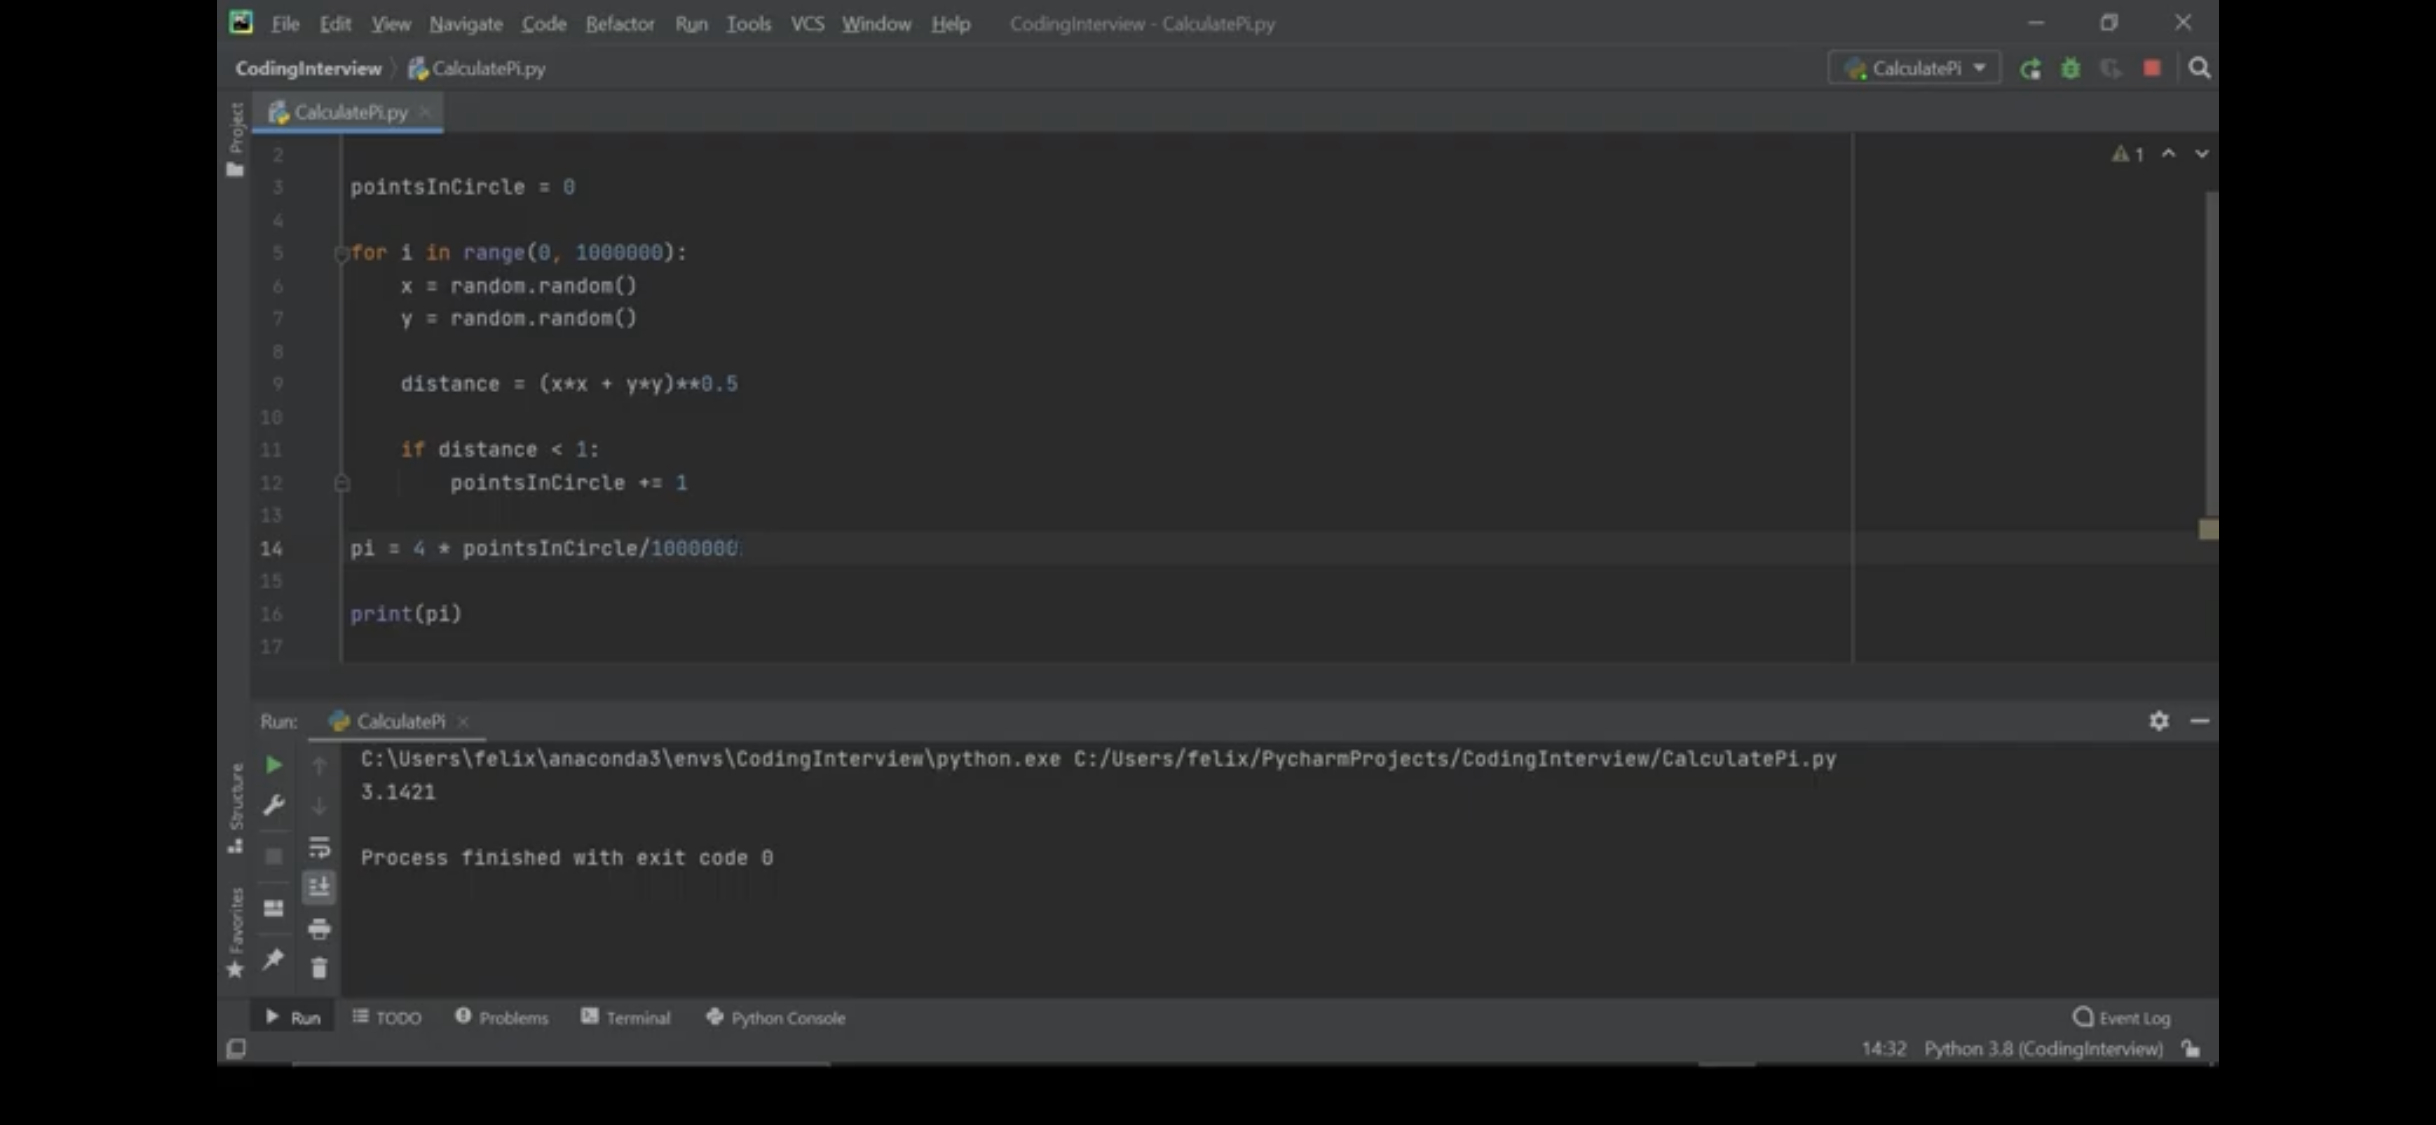Click fold end marker on line 12
This screenshot has width=2436, height=1125.
(x=341, y=483)
